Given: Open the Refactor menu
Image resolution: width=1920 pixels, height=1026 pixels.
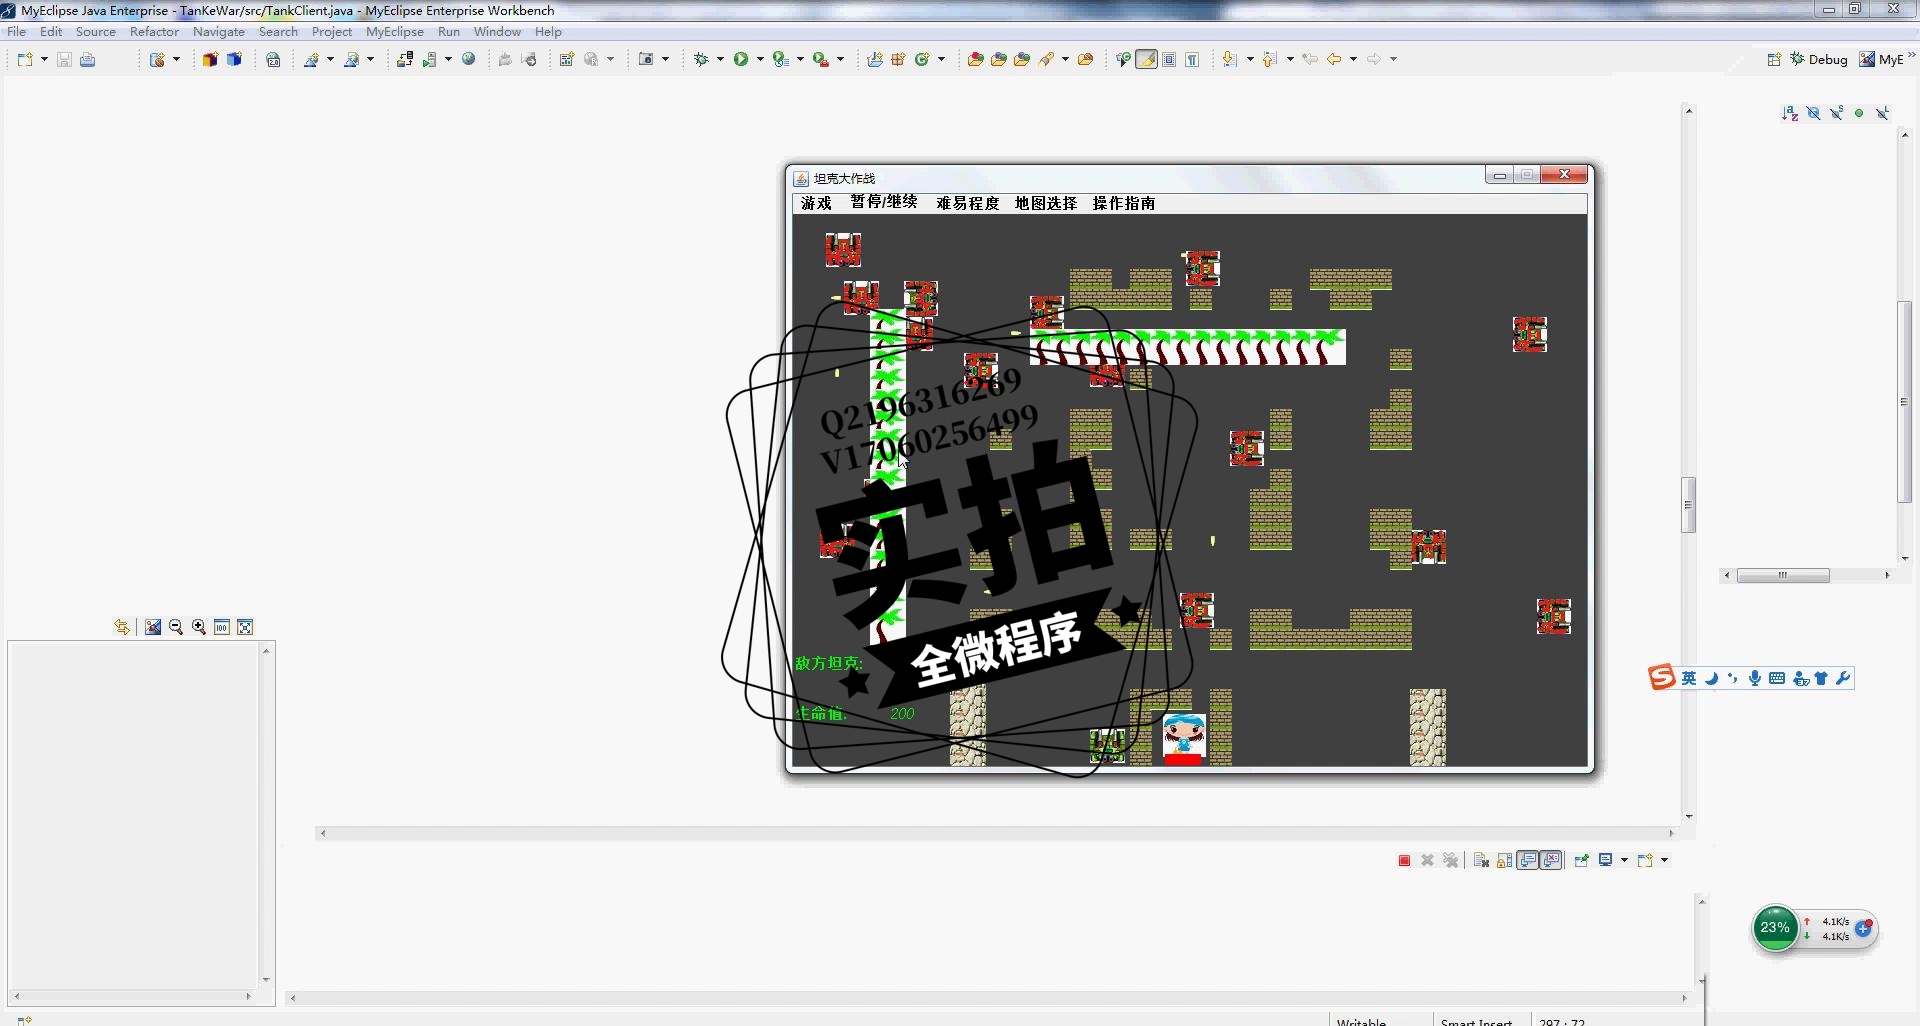Looking at the screenshot, I should pyautogui.click(x=154, y=32).
